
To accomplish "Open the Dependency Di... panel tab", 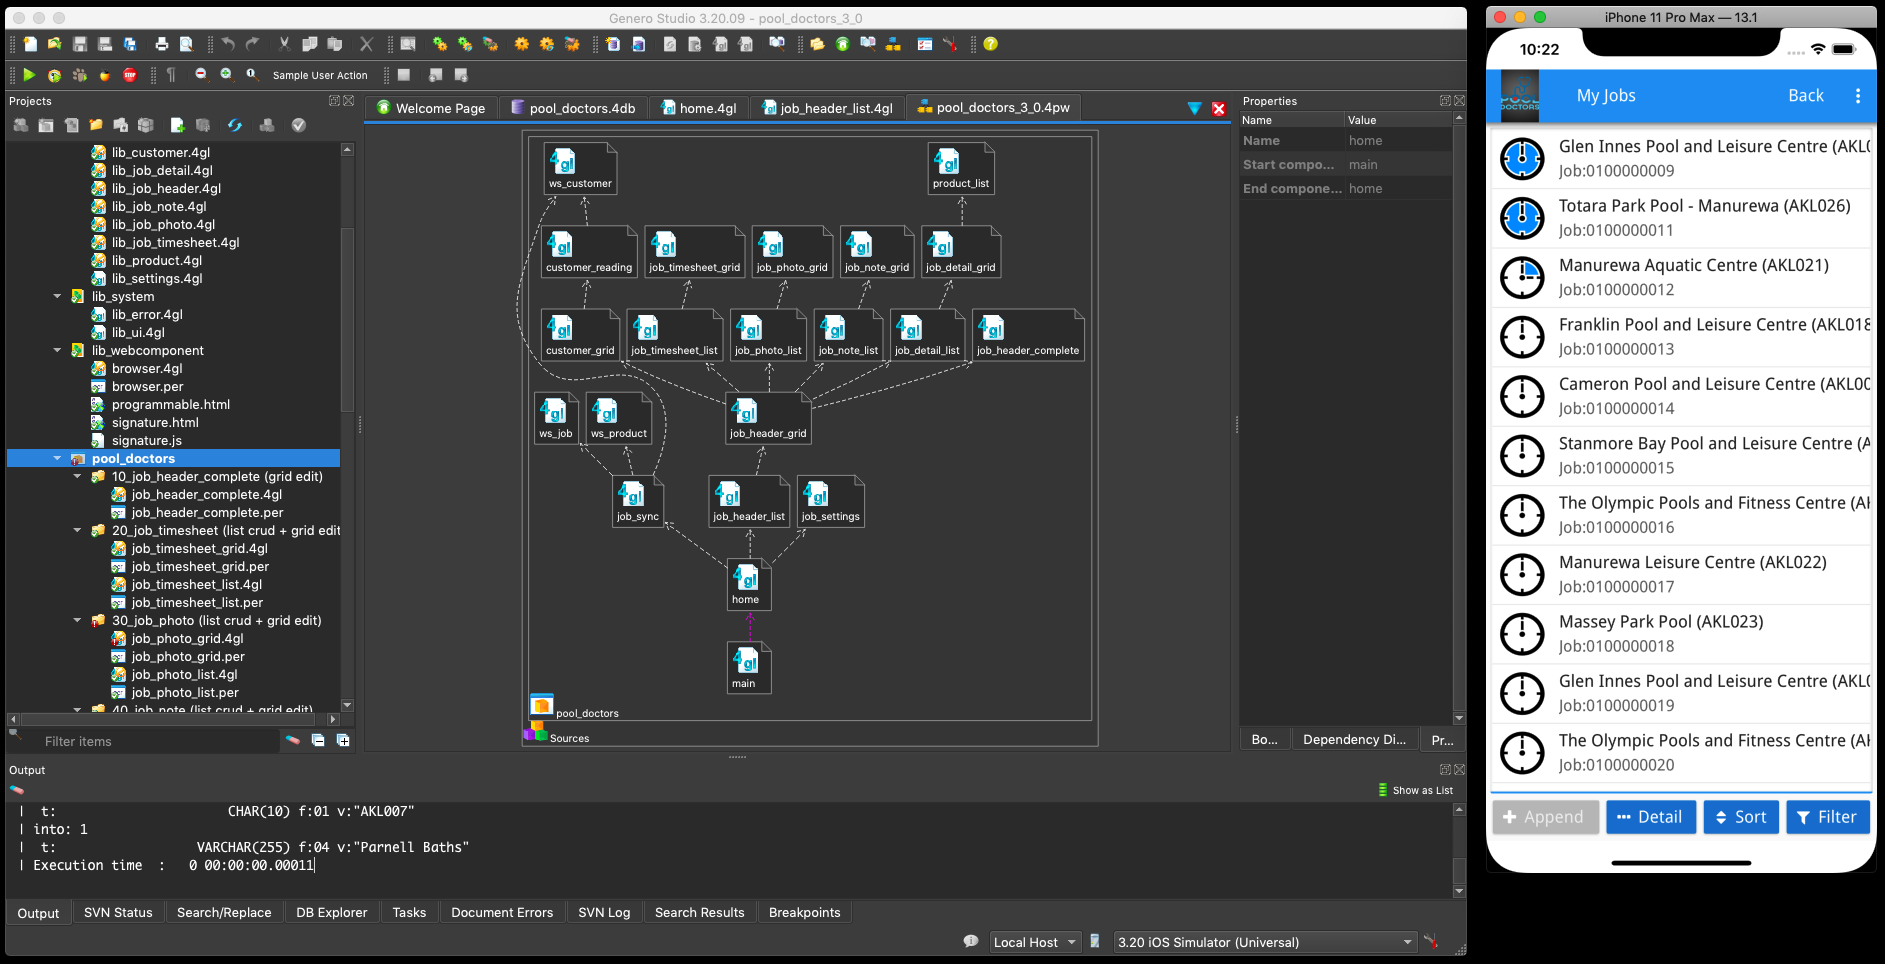I will pos(1354,739).
